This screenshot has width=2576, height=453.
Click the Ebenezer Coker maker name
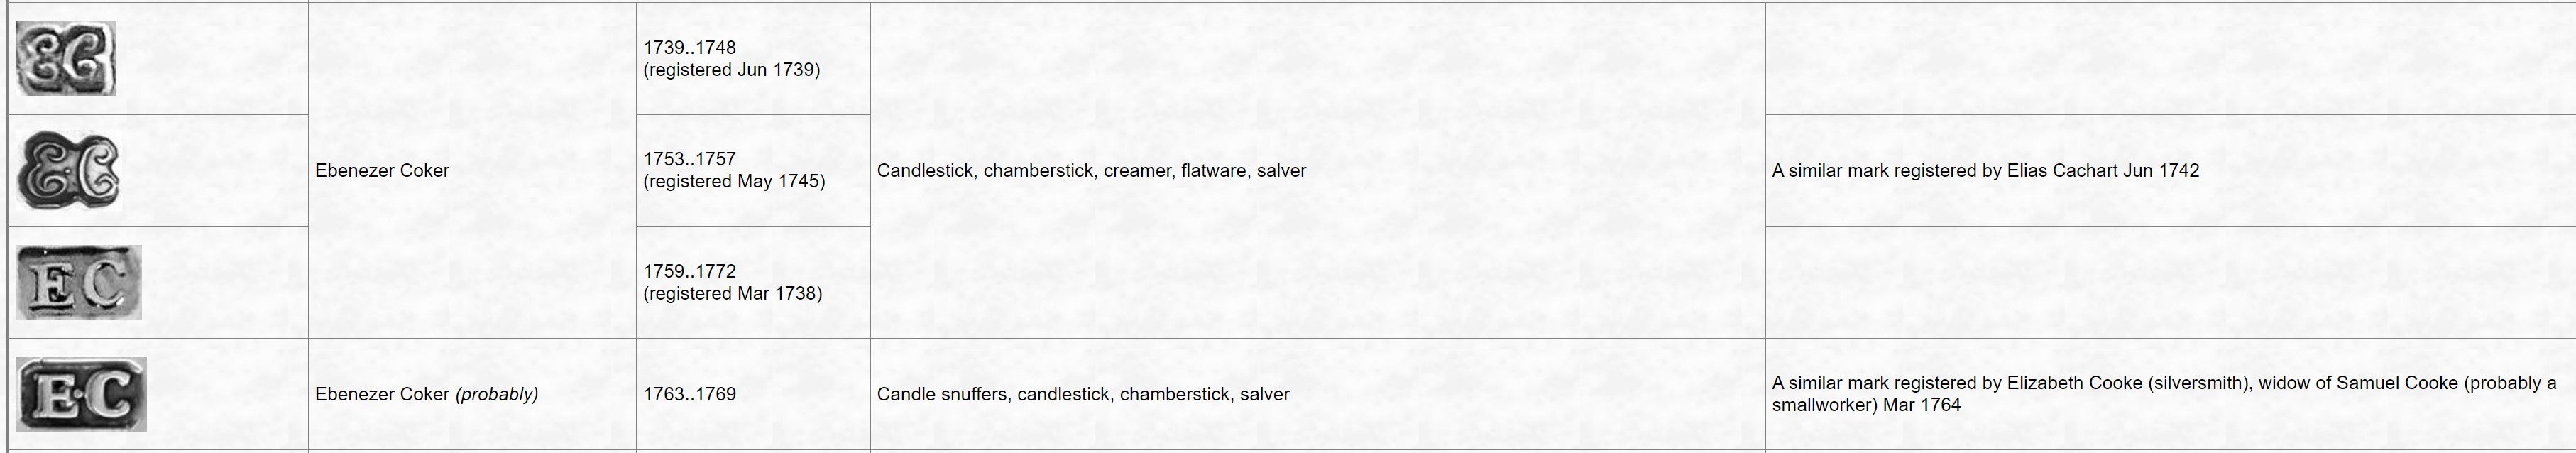tap(382, 171)
